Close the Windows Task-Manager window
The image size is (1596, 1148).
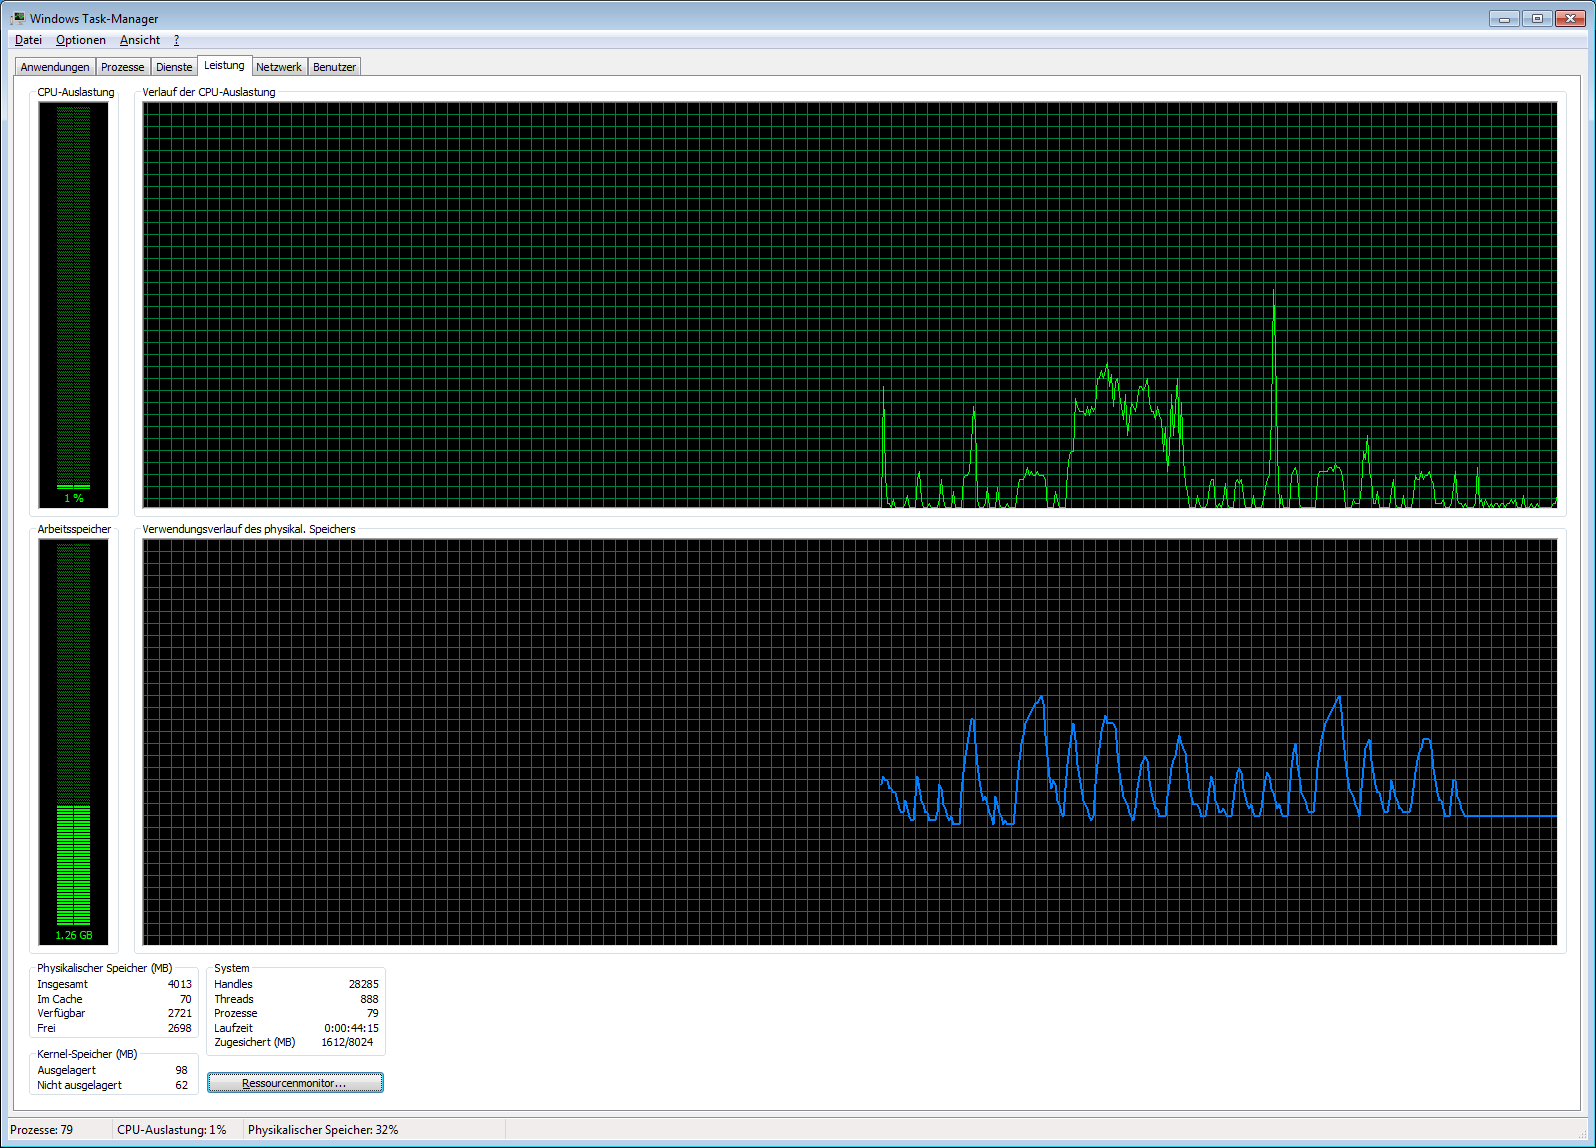coord(1570,18)
